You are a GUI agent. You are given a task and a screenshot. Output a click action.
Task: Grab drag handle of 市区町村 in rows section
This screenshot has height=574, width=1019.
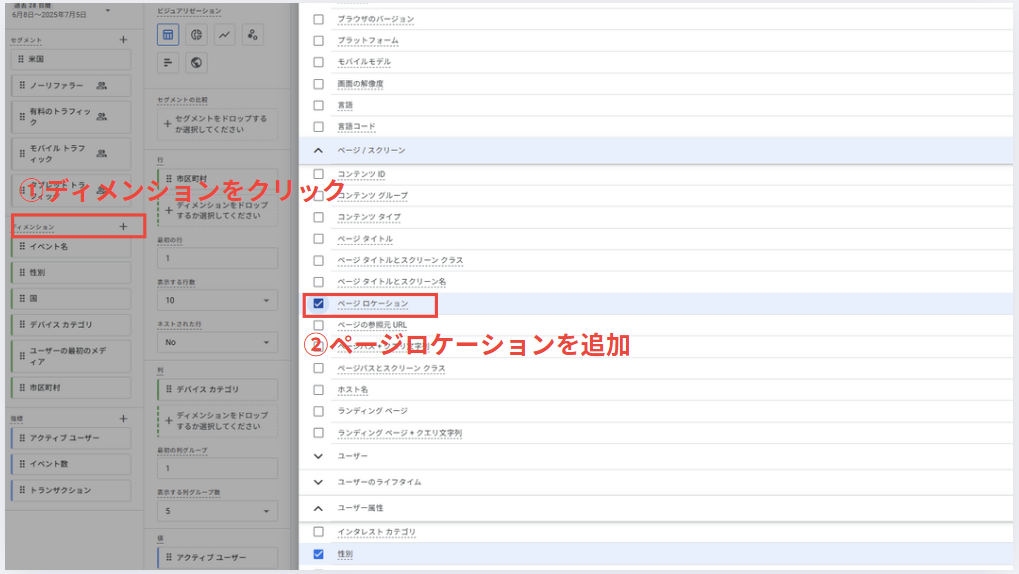(168, 178)
